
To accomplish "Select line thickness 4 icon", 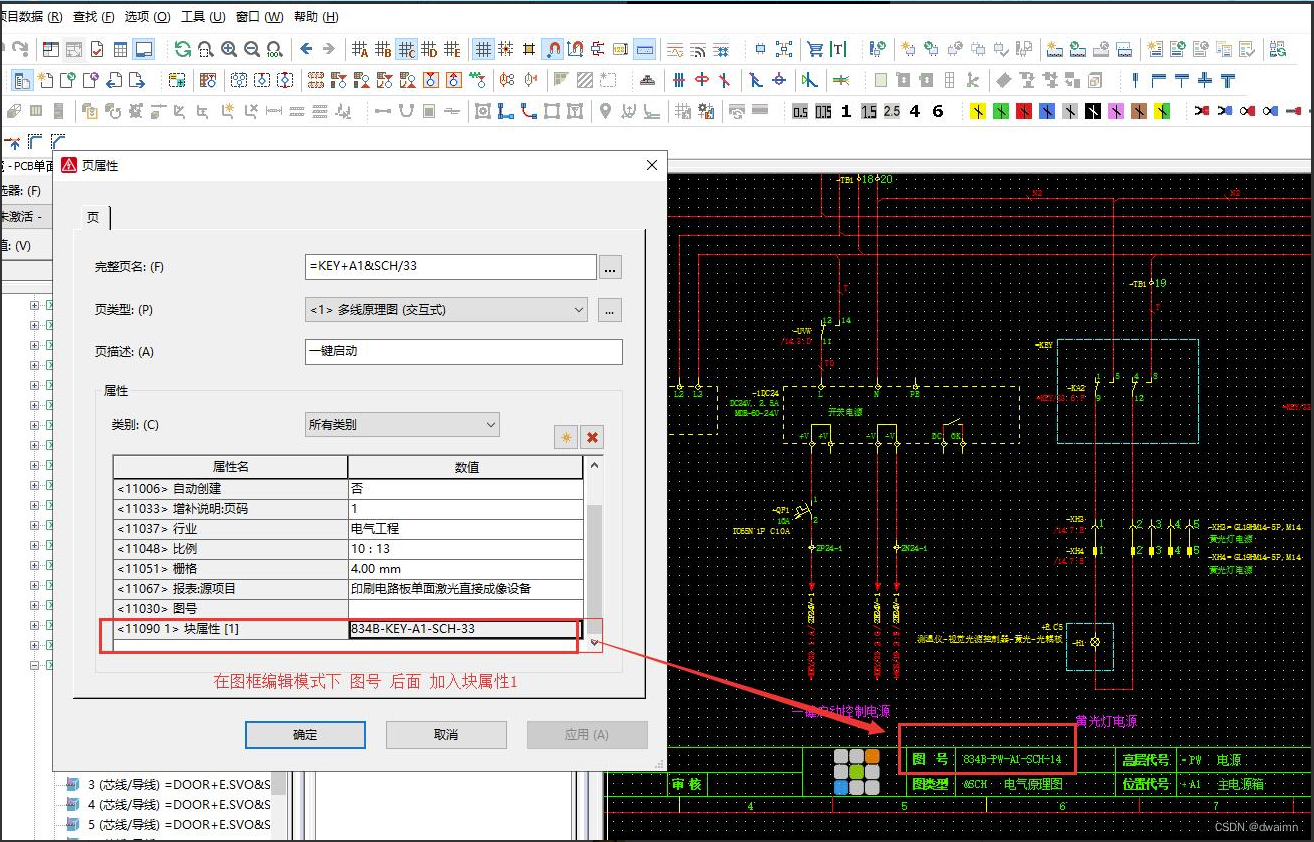I will (914, 111).
